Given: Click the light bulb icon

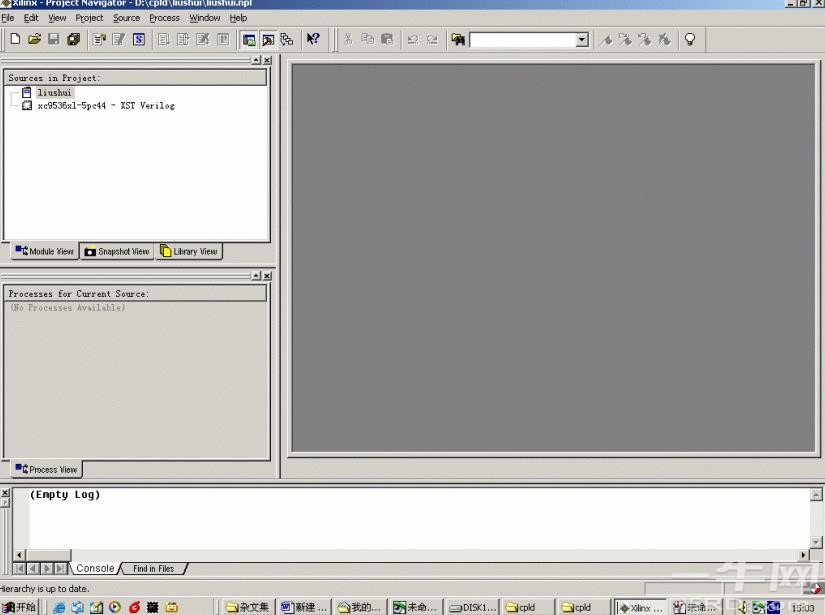Looking at the screenshot, I should click(x=689, y=39).
